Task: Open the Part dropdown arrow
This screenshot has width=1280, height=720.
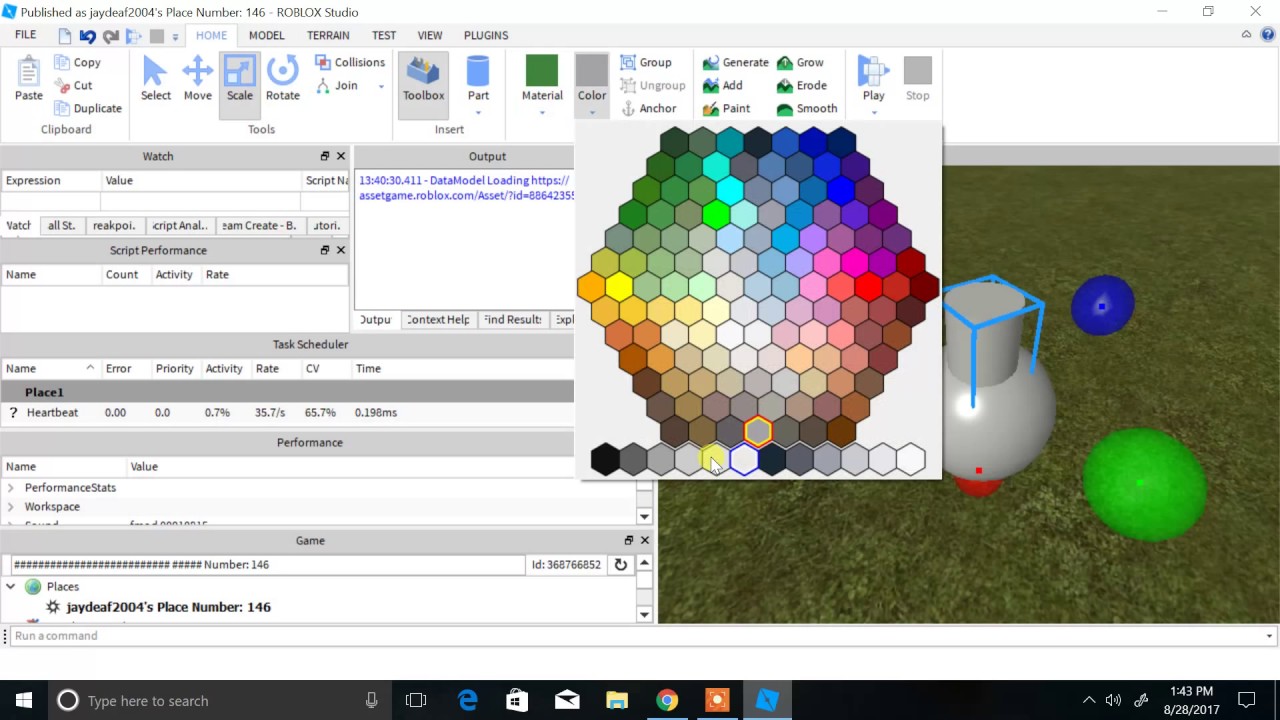Action: click(x=478, y=112)
